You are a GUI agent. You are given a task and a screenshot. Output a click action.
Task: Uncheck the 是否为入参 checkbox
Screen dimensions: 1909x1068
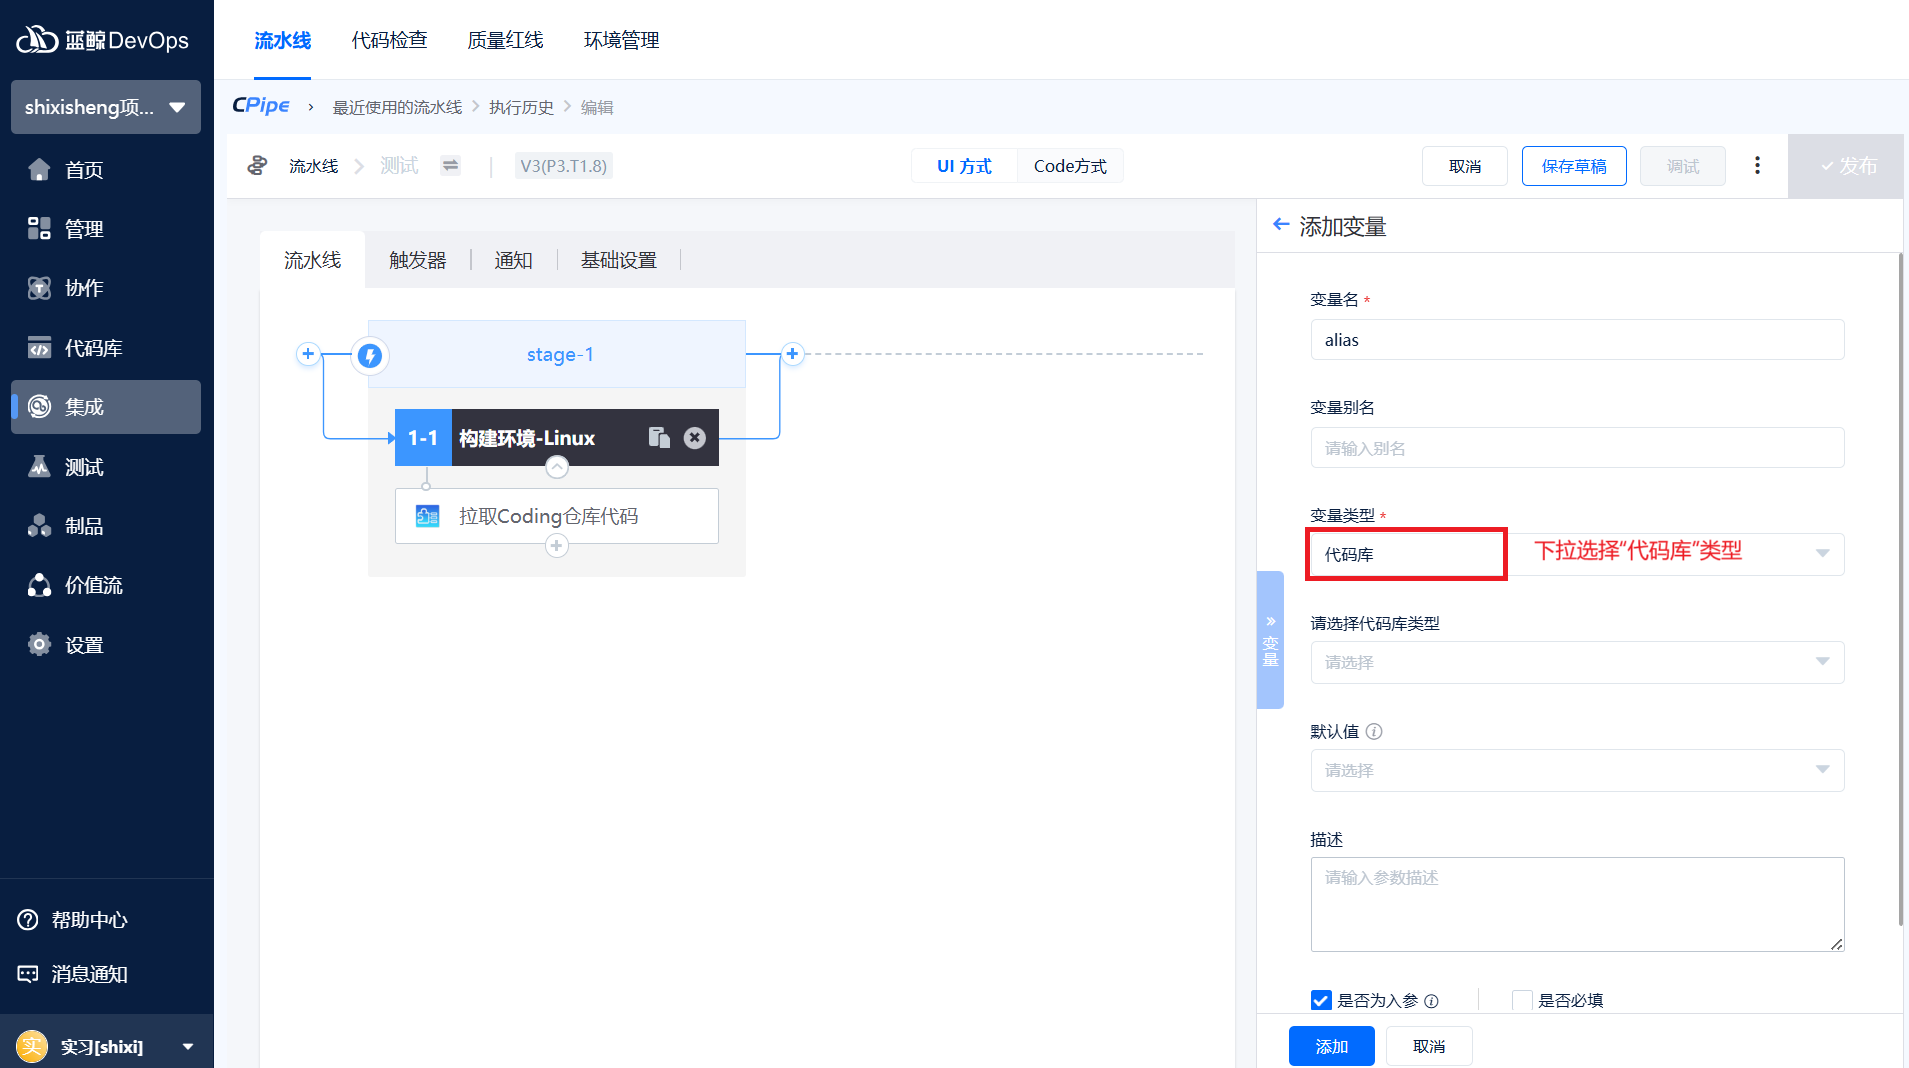point(1321,1000)
